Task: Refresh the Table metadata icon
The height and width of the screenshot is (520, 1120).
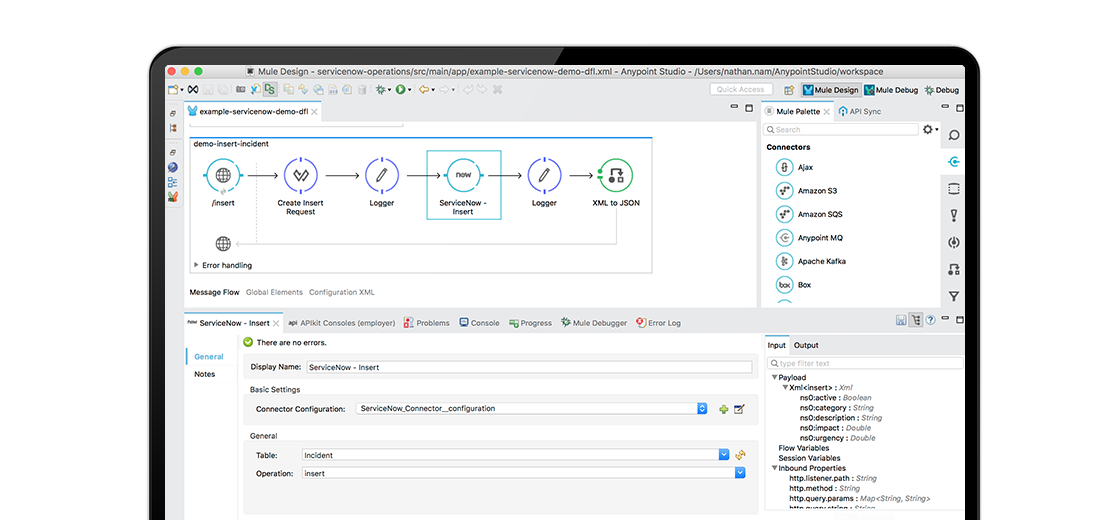Action: [740, 455]
